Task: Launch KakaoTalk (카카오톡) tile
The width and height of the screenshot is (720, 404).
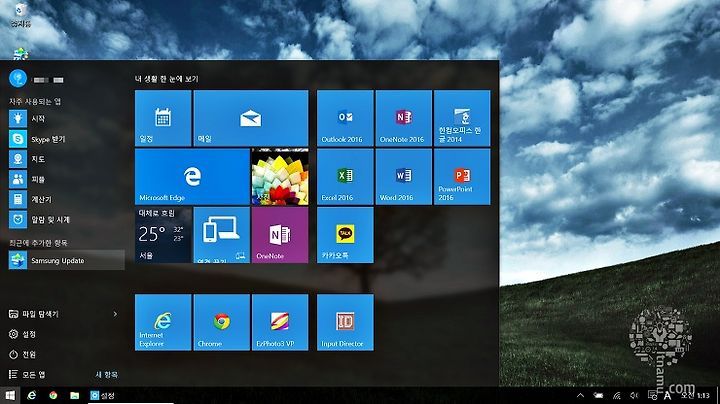Action: [x=345, y=235]
